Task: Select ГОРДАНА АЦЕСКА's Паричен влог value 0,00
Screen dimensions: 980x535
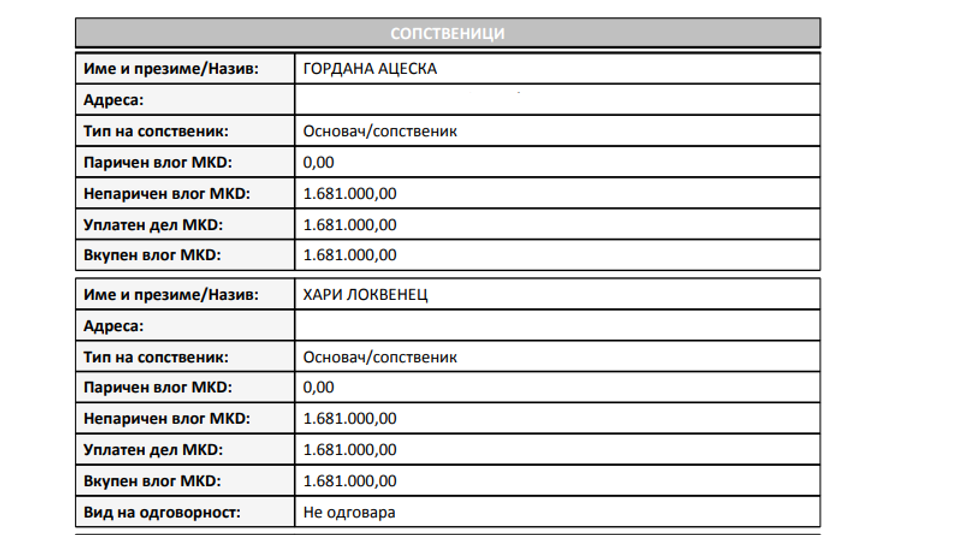Action: 319,162
